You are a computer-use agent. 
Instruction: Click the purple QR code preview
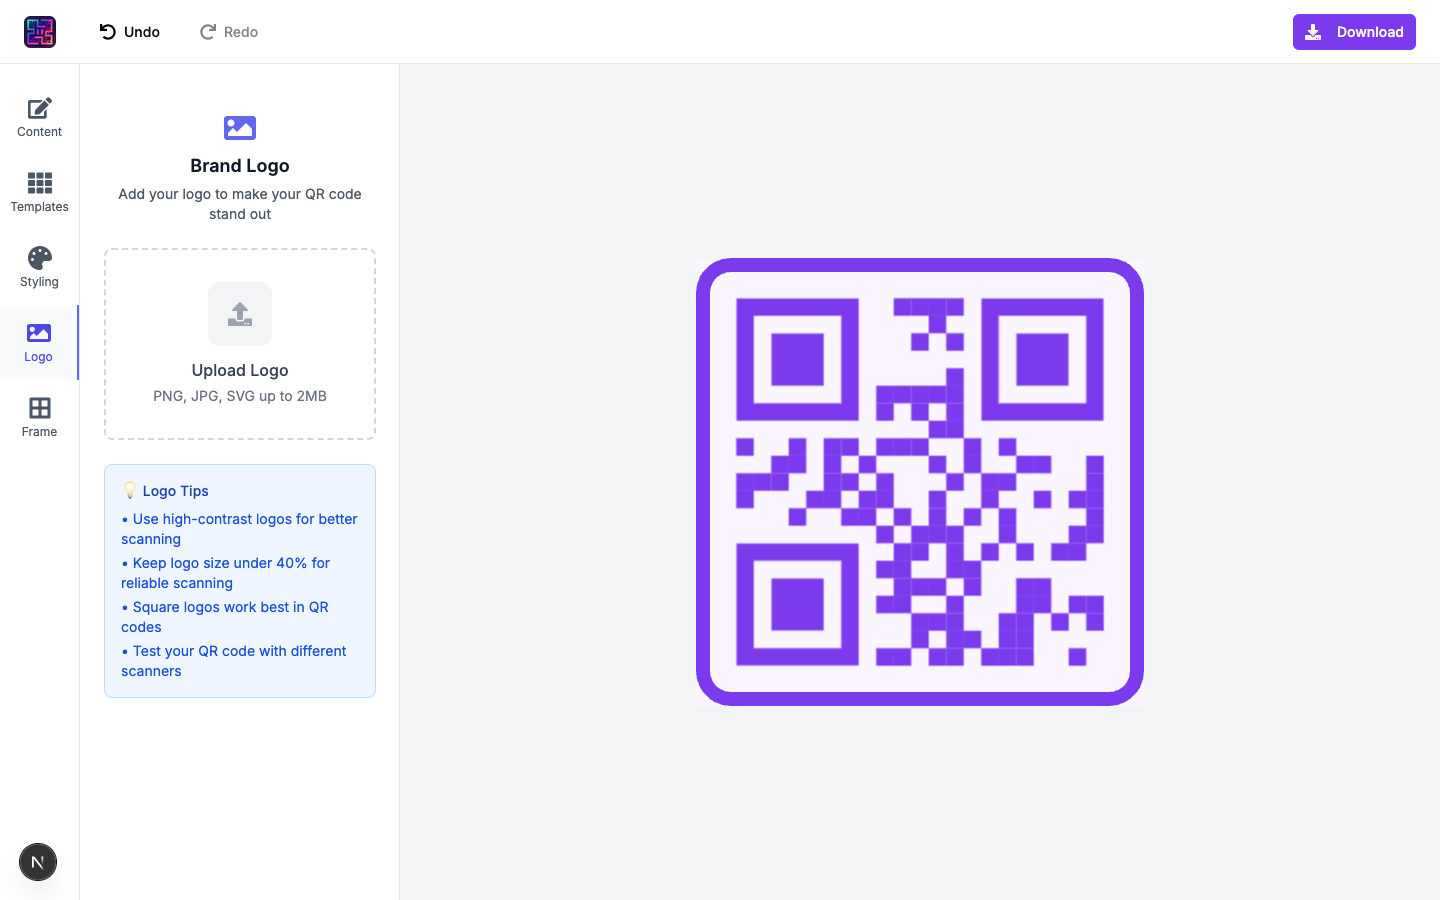point(919,482)
